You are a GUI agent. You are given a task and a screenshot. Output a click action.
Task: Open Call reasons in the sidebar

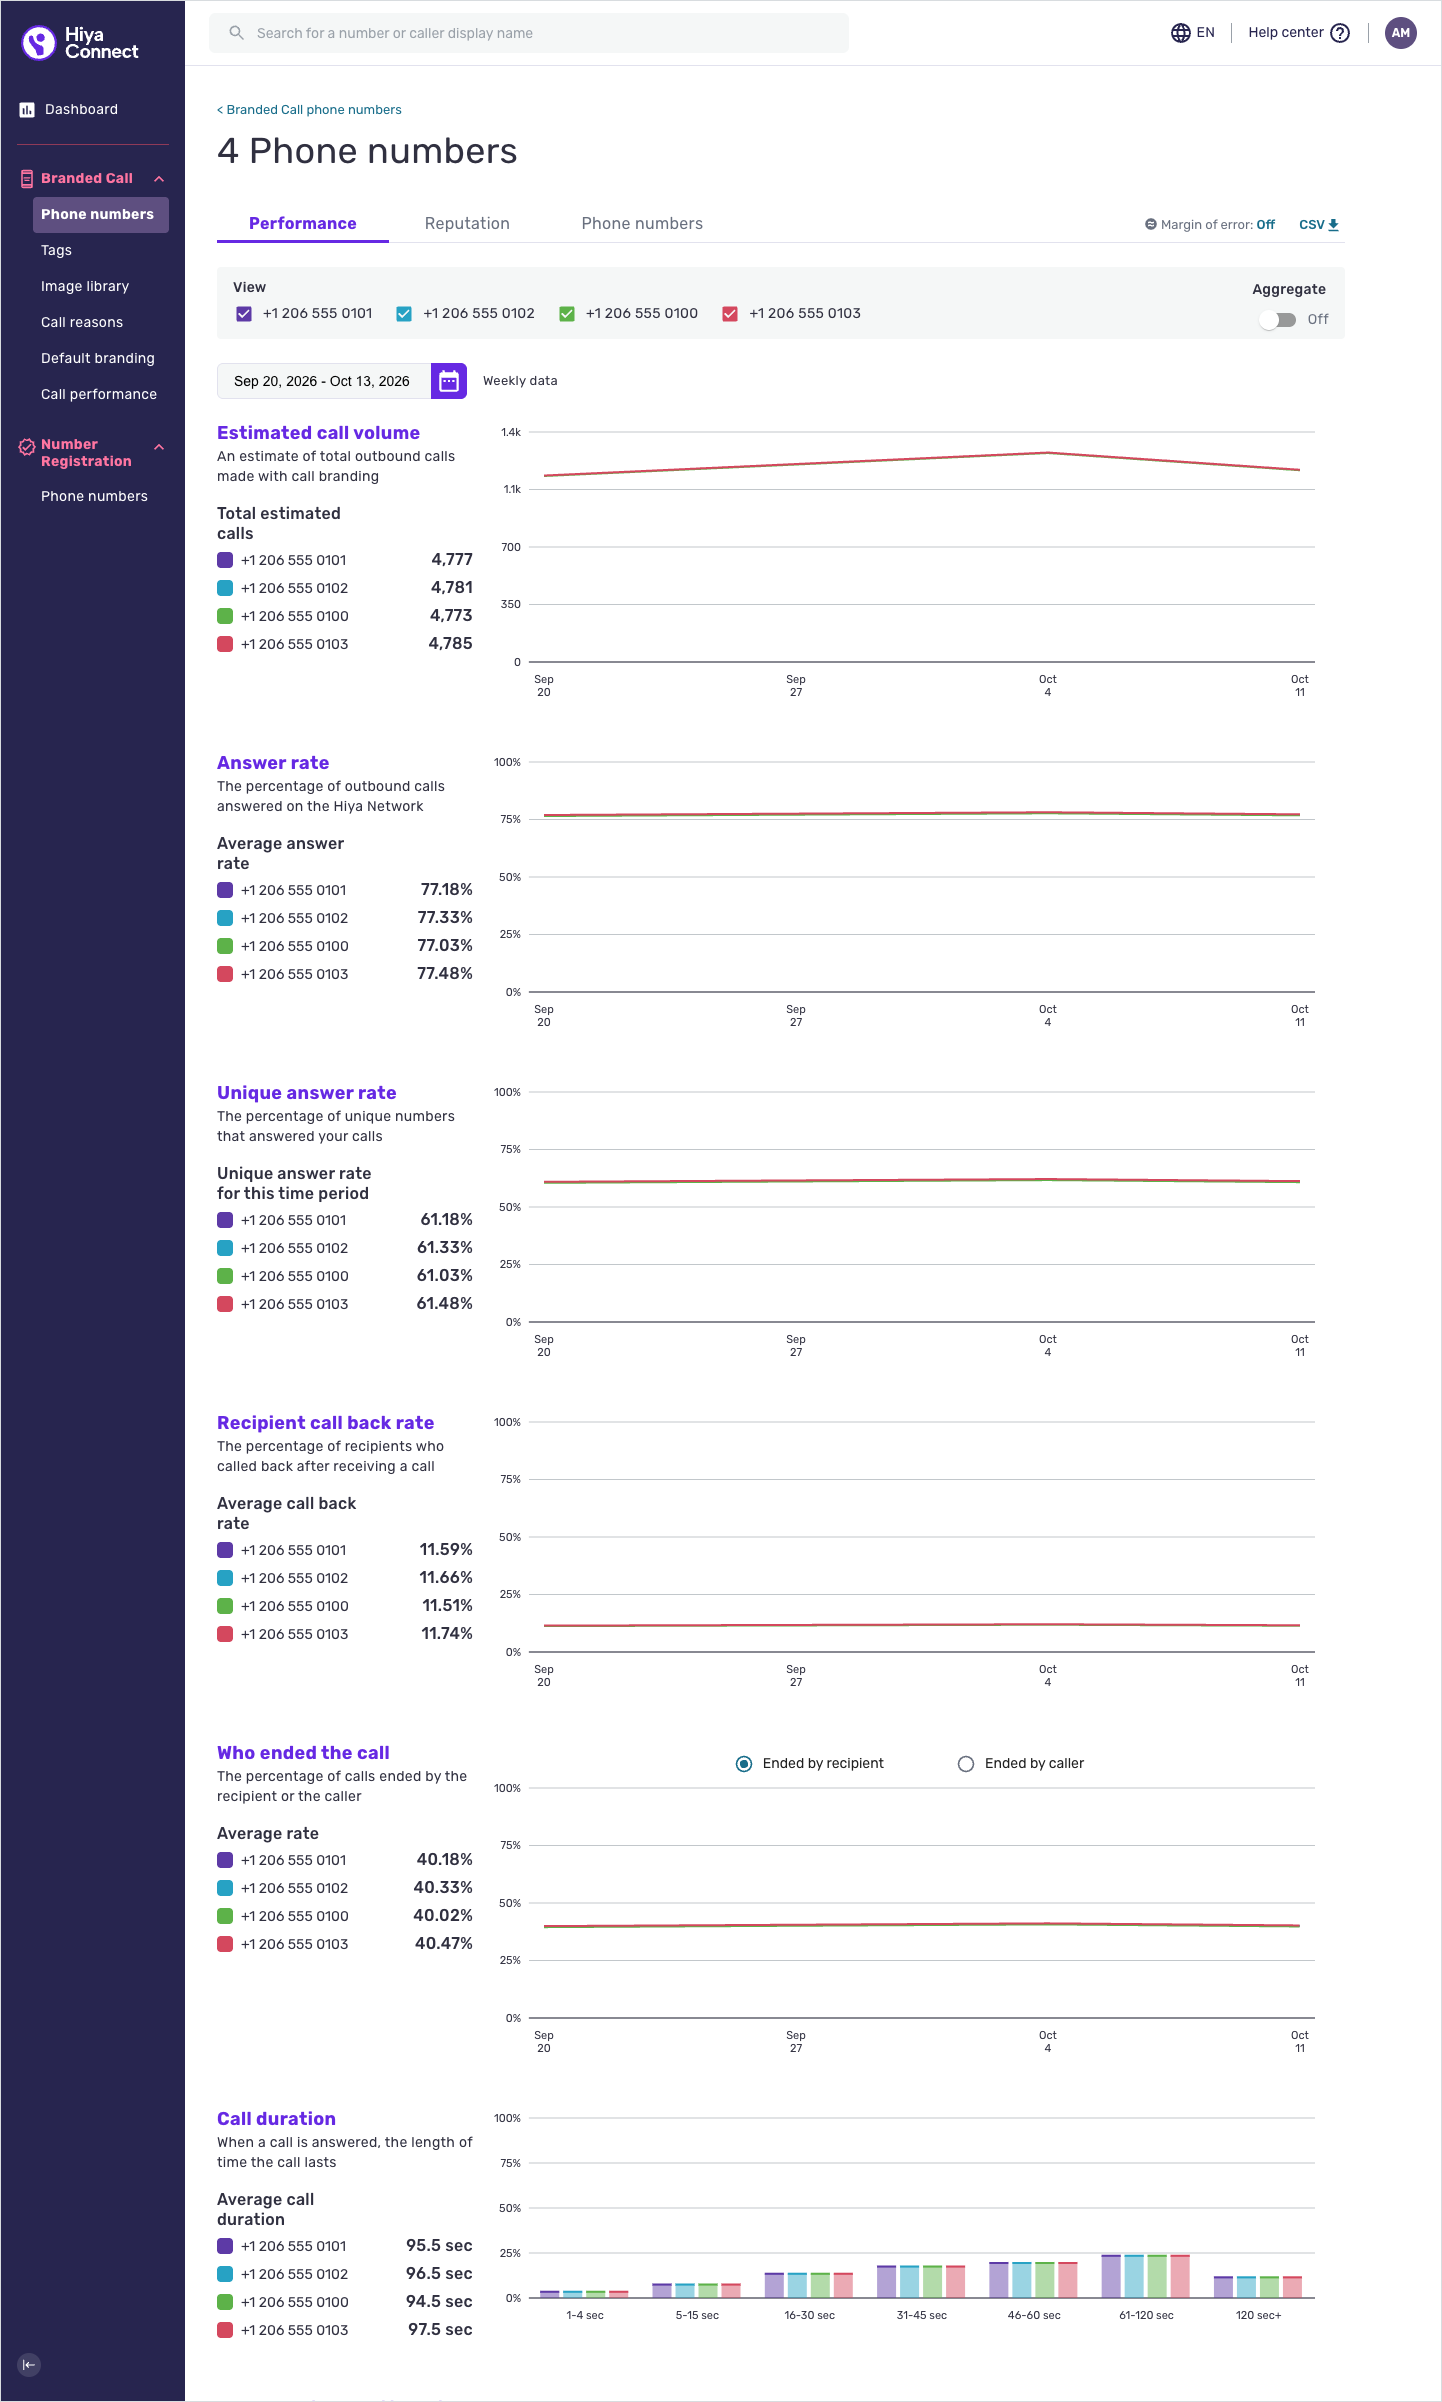tap(82, 323)
